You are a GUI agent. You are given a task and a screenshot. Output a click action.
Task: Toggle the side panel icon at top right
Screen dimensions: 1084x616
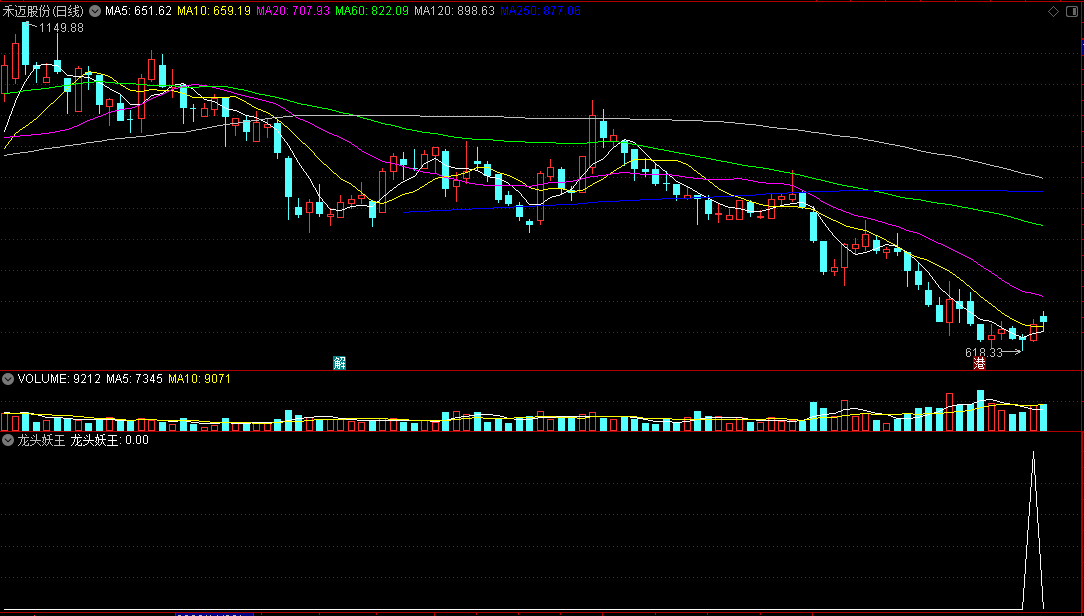(x=1073, y=11)
